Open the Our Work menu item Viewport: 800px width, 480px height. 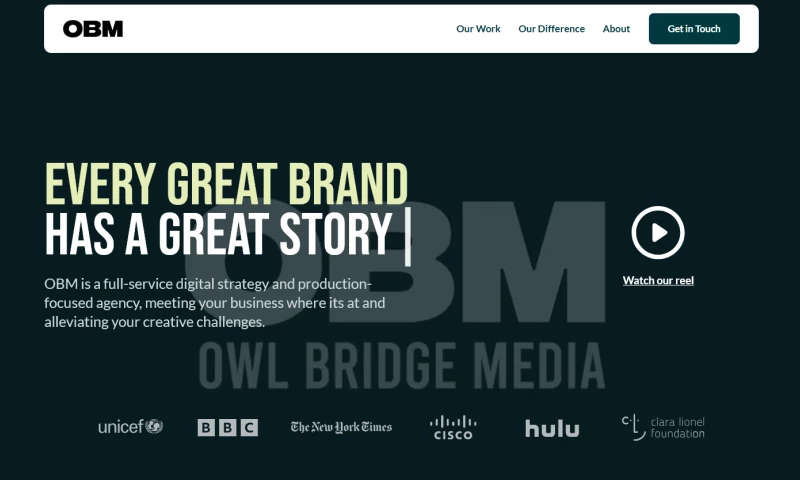(478, 29)
